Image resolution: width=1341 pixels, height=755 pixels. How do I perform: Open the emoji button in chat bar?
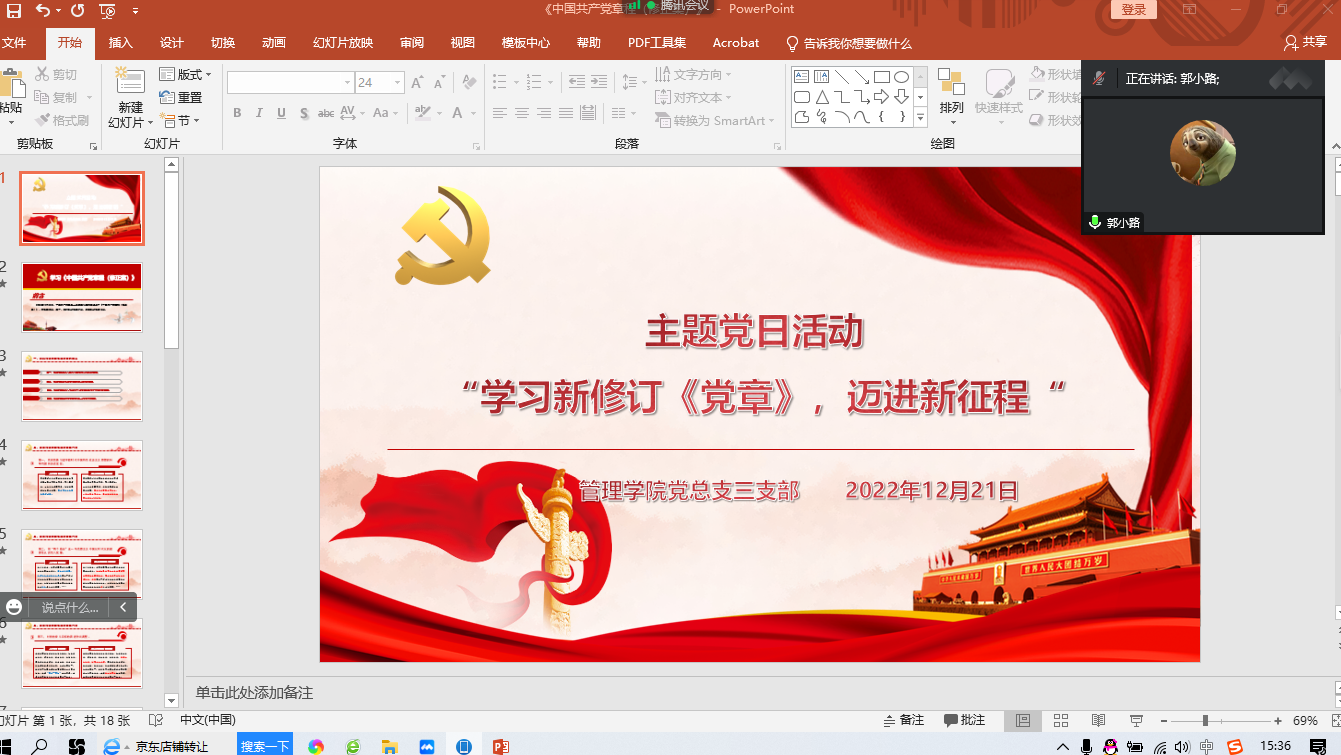[14, 607]
